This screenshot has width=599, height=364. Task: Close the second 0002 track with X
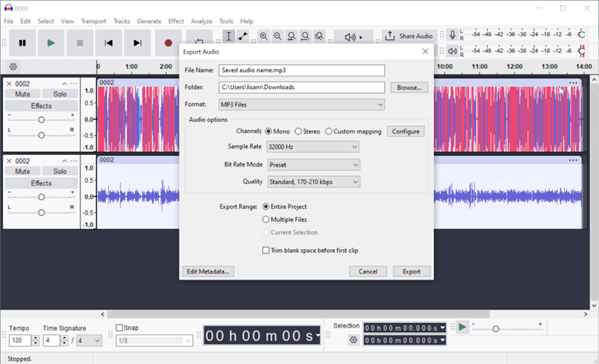(9, 161)
